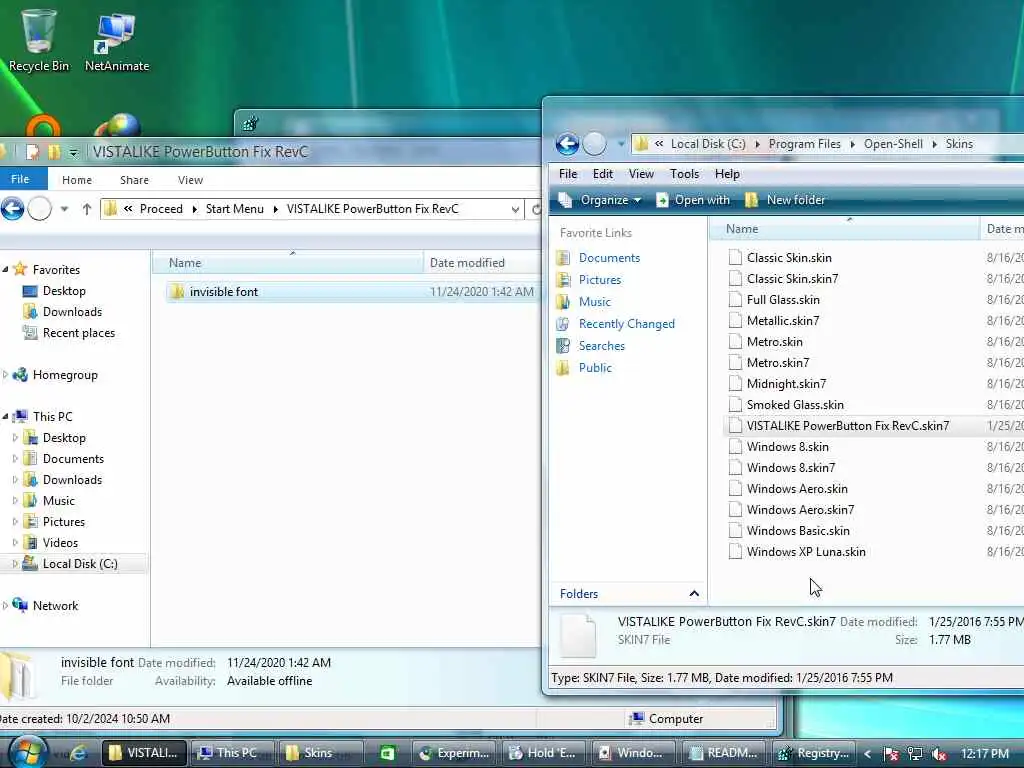Viewport: 1024px width, 768px height.
Task: Open address bar history dropdown in VISTALIKE window
Action: click(x=515, y=209)
